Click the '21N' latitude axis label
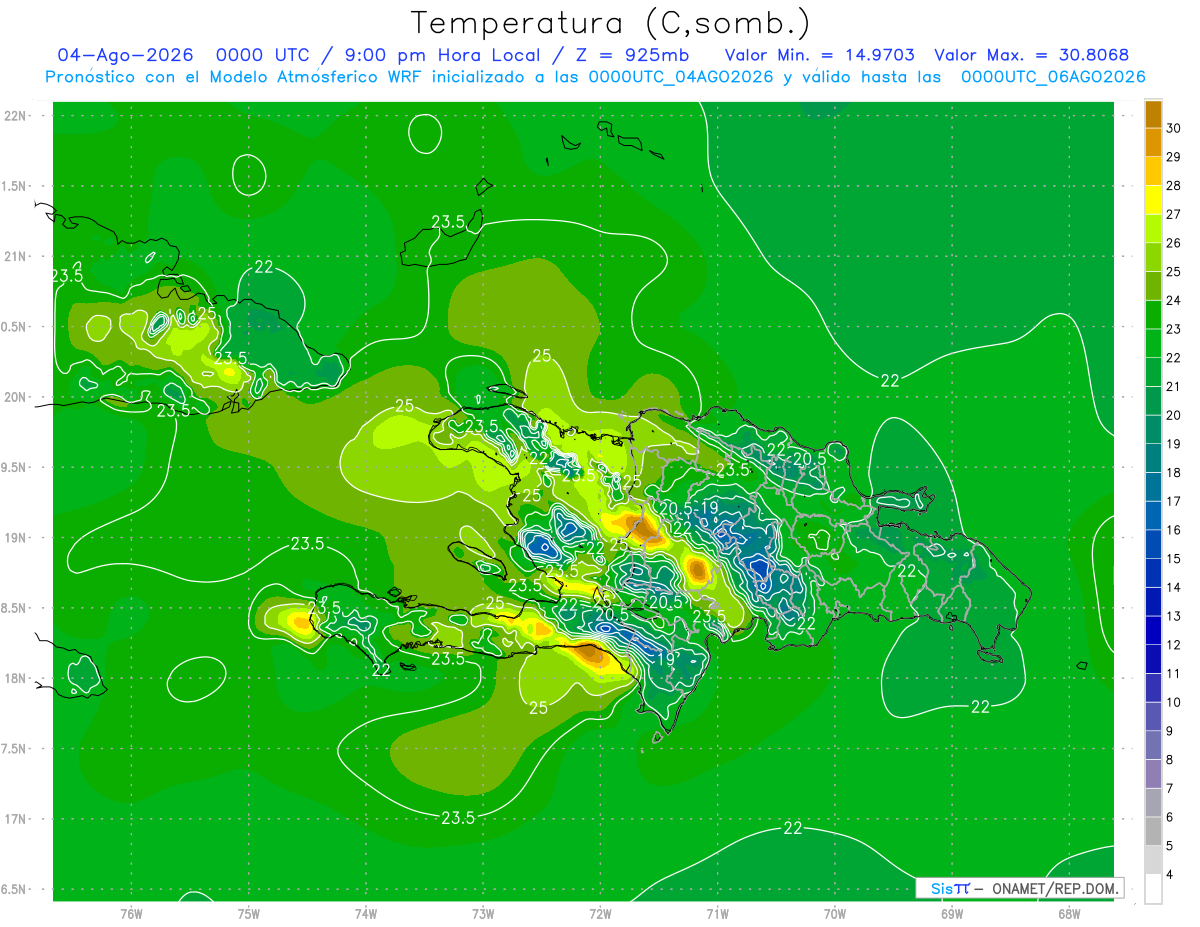Image resolution: width=1200 pixels, height=927 pixels. pos(14,256)
